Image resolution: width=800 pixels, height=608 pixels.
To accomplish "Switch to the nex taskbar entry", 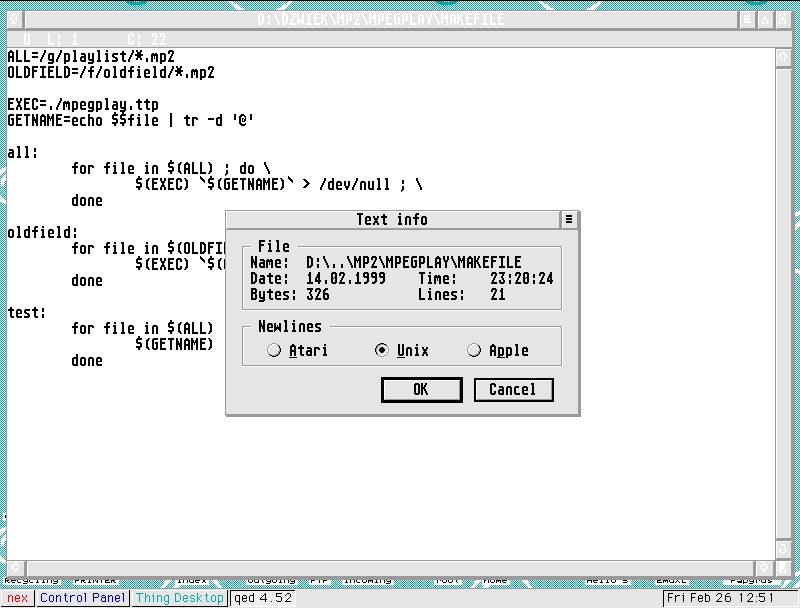I will coord(18,598).
